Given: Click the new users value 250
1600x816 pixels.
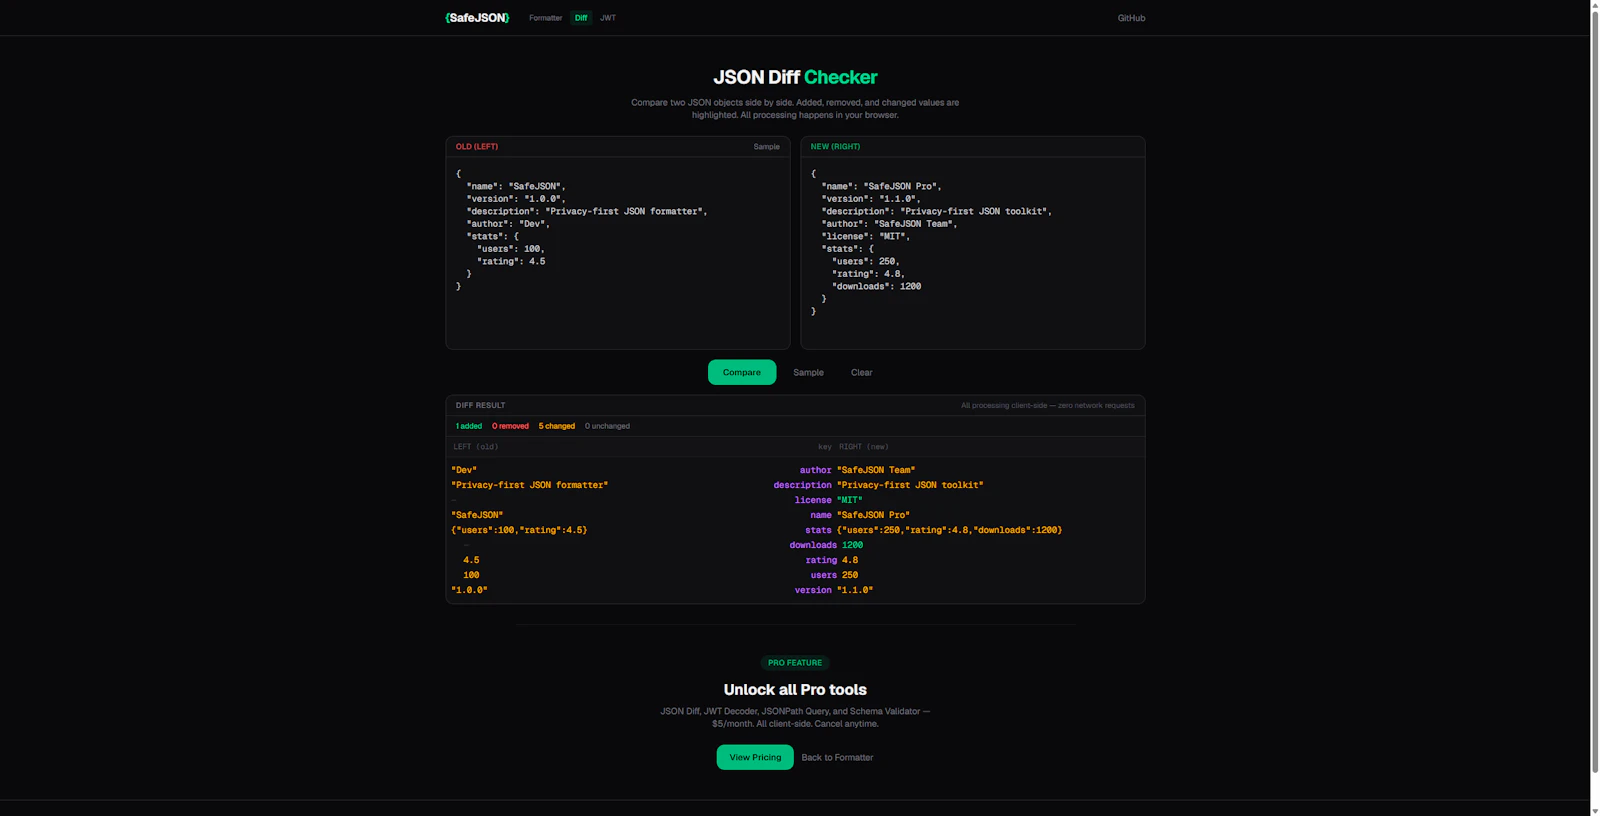Looking at the screenshot, I should pos(850,575).
